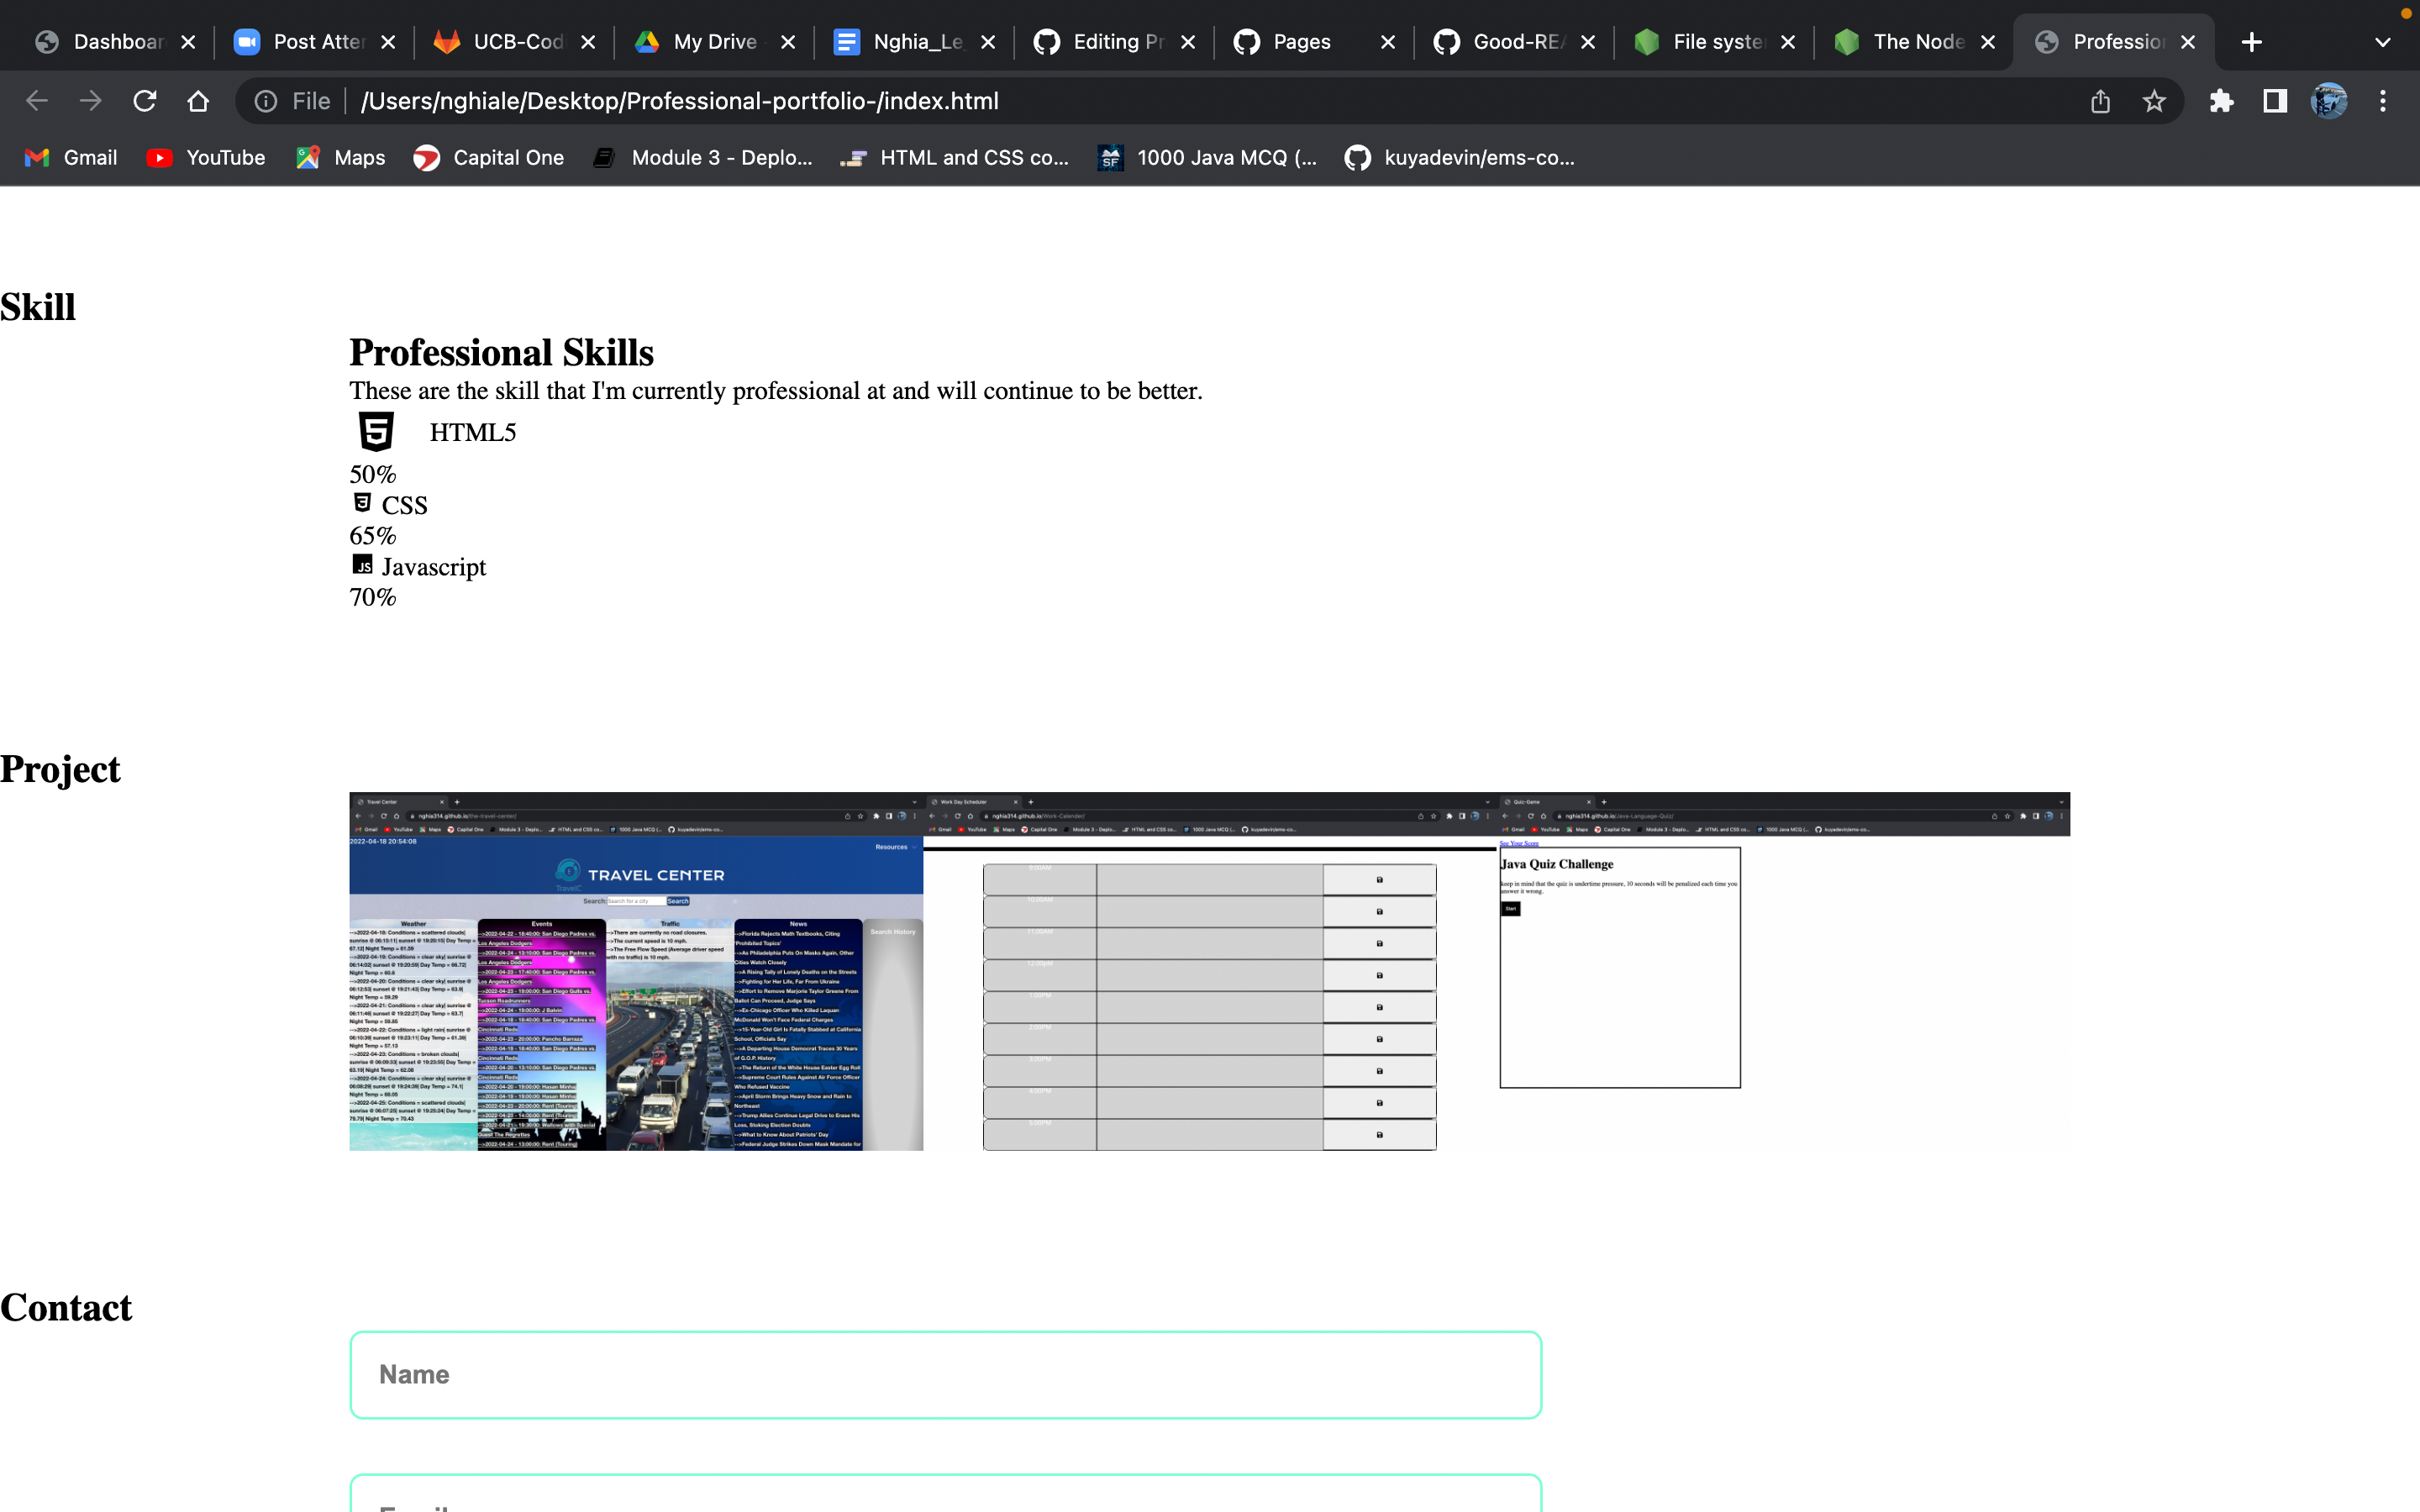Expand the tab search chevron
This screenshot has height=1512, width=2420.
tap(2383, 42)
